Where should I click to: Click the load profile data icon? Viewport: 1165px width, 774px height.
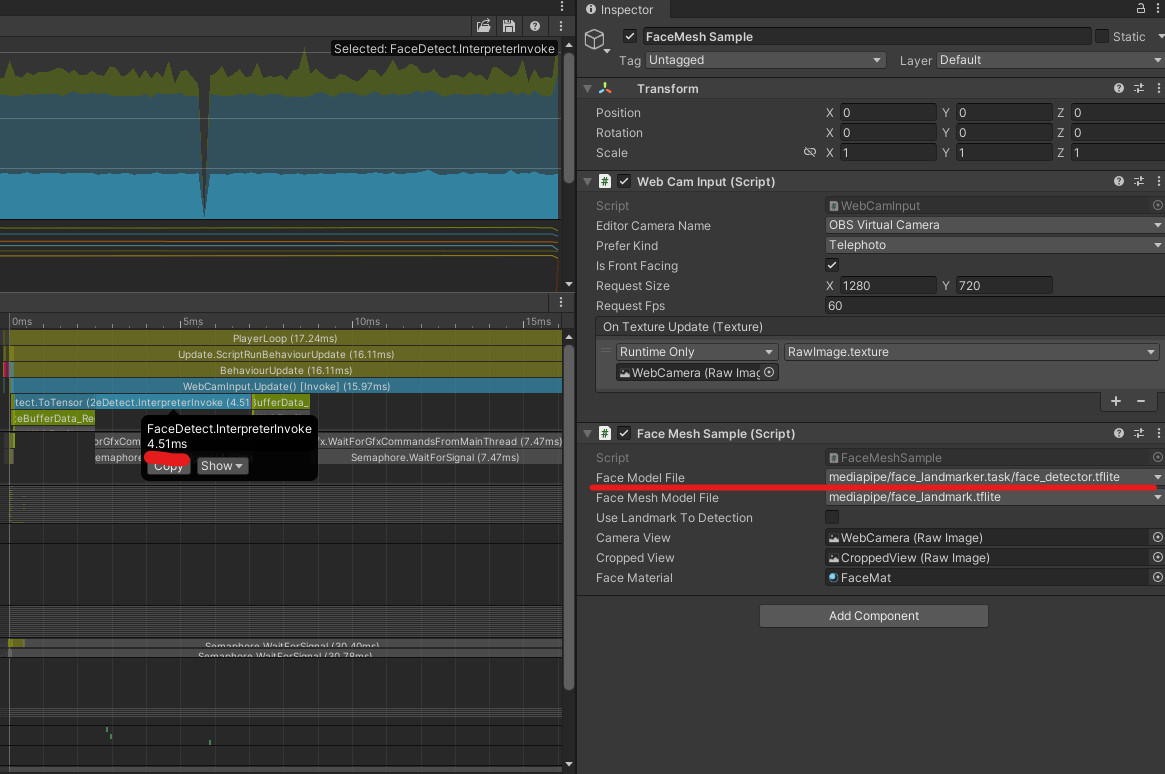[484, 25]
